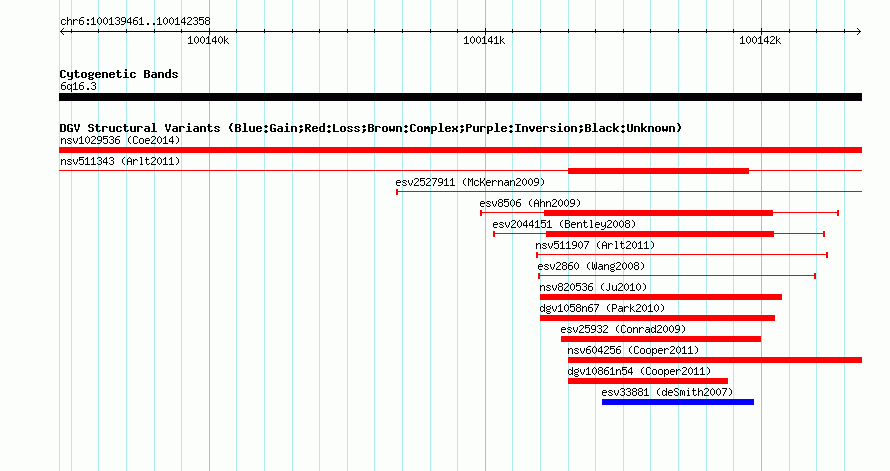Open the dgv10861n54 (Cooper2011) variant label

pos(639,371)
